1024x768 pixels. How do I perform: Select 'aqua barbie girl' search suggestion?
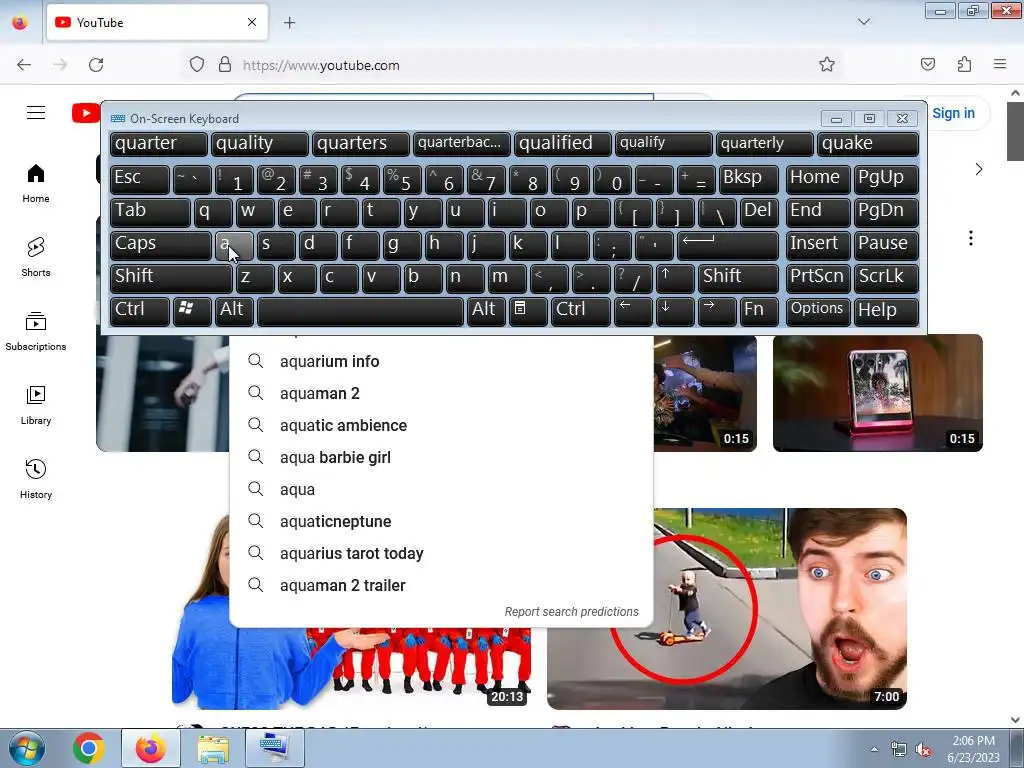tap(441, 457)
